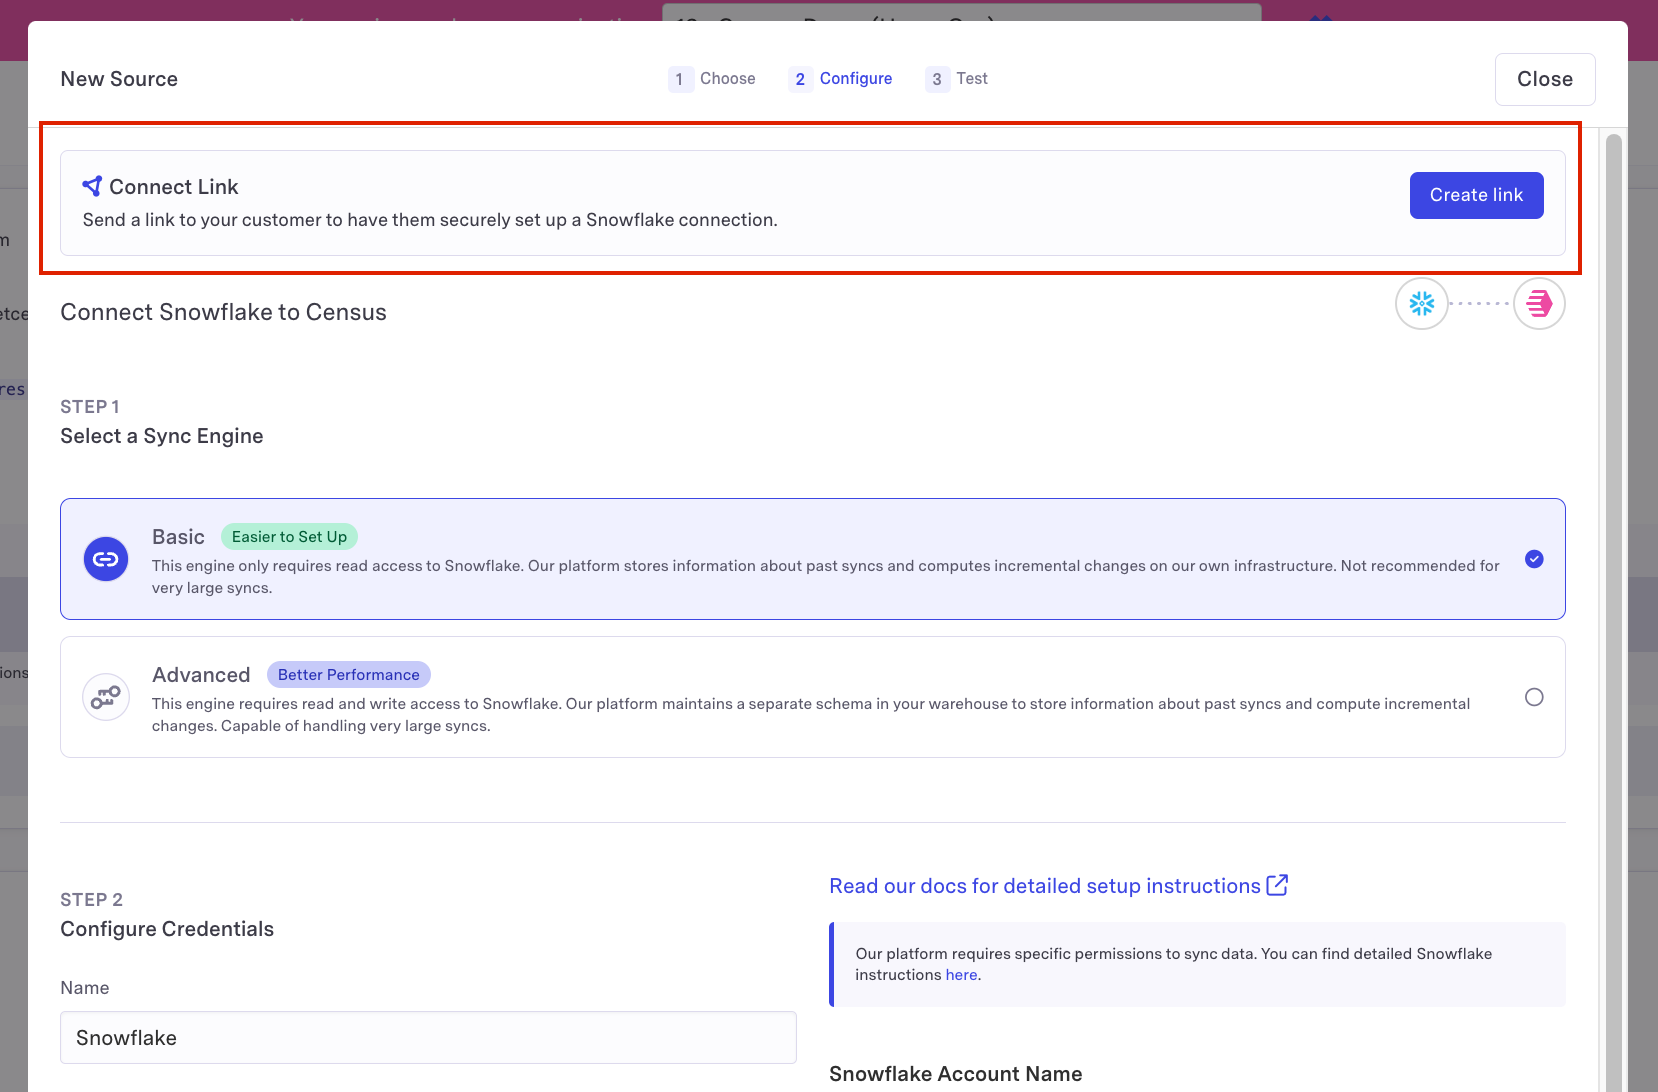Follow the 'here' Snowflake instructions link
This screenshot has width=1658, height=1092.
click(961, 975)
